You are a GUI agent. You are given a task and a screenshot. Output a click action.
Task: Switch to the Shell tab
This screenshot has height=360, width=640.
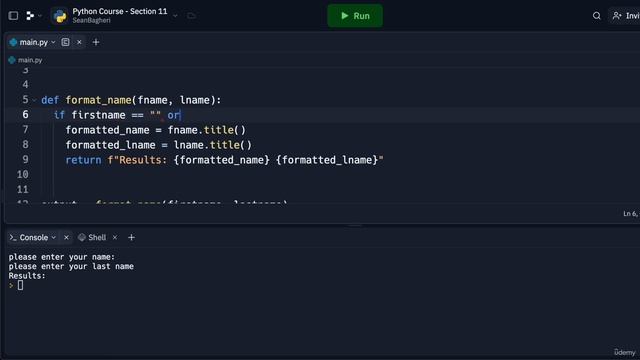click(x=93, y=238)
